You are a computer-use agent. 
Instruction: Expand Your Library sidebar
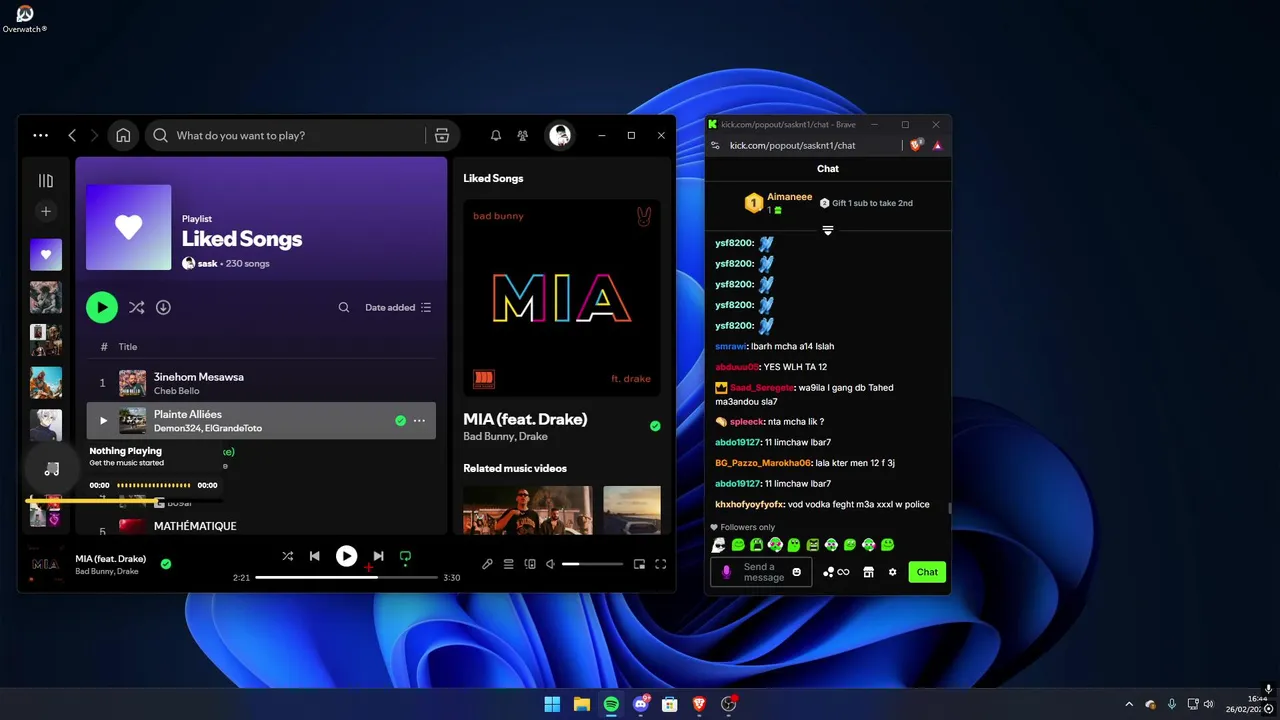(x=45, y=181)
